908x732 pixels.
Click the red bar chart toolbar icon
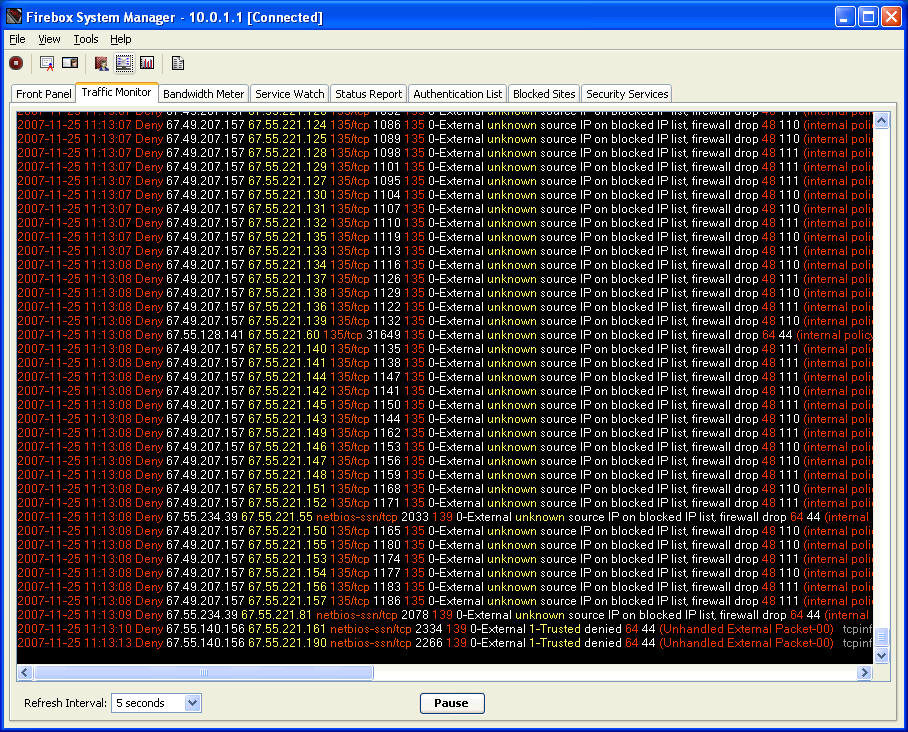point(147,63)
